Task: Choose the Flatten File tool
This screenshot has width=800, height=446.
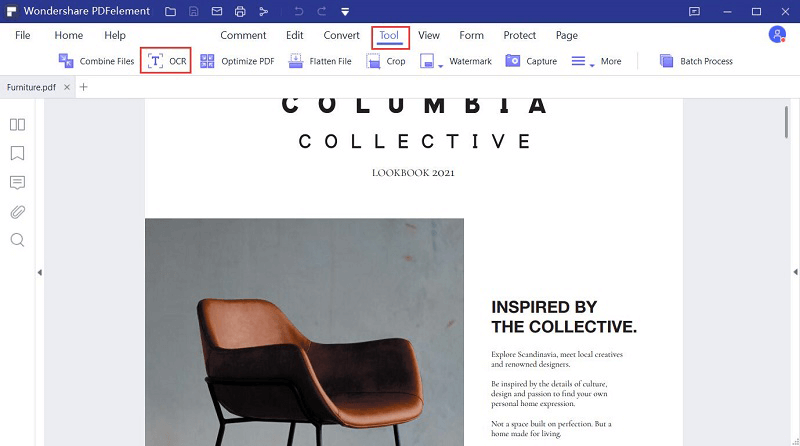Action: pyautogui.click(x=320, y=61)
